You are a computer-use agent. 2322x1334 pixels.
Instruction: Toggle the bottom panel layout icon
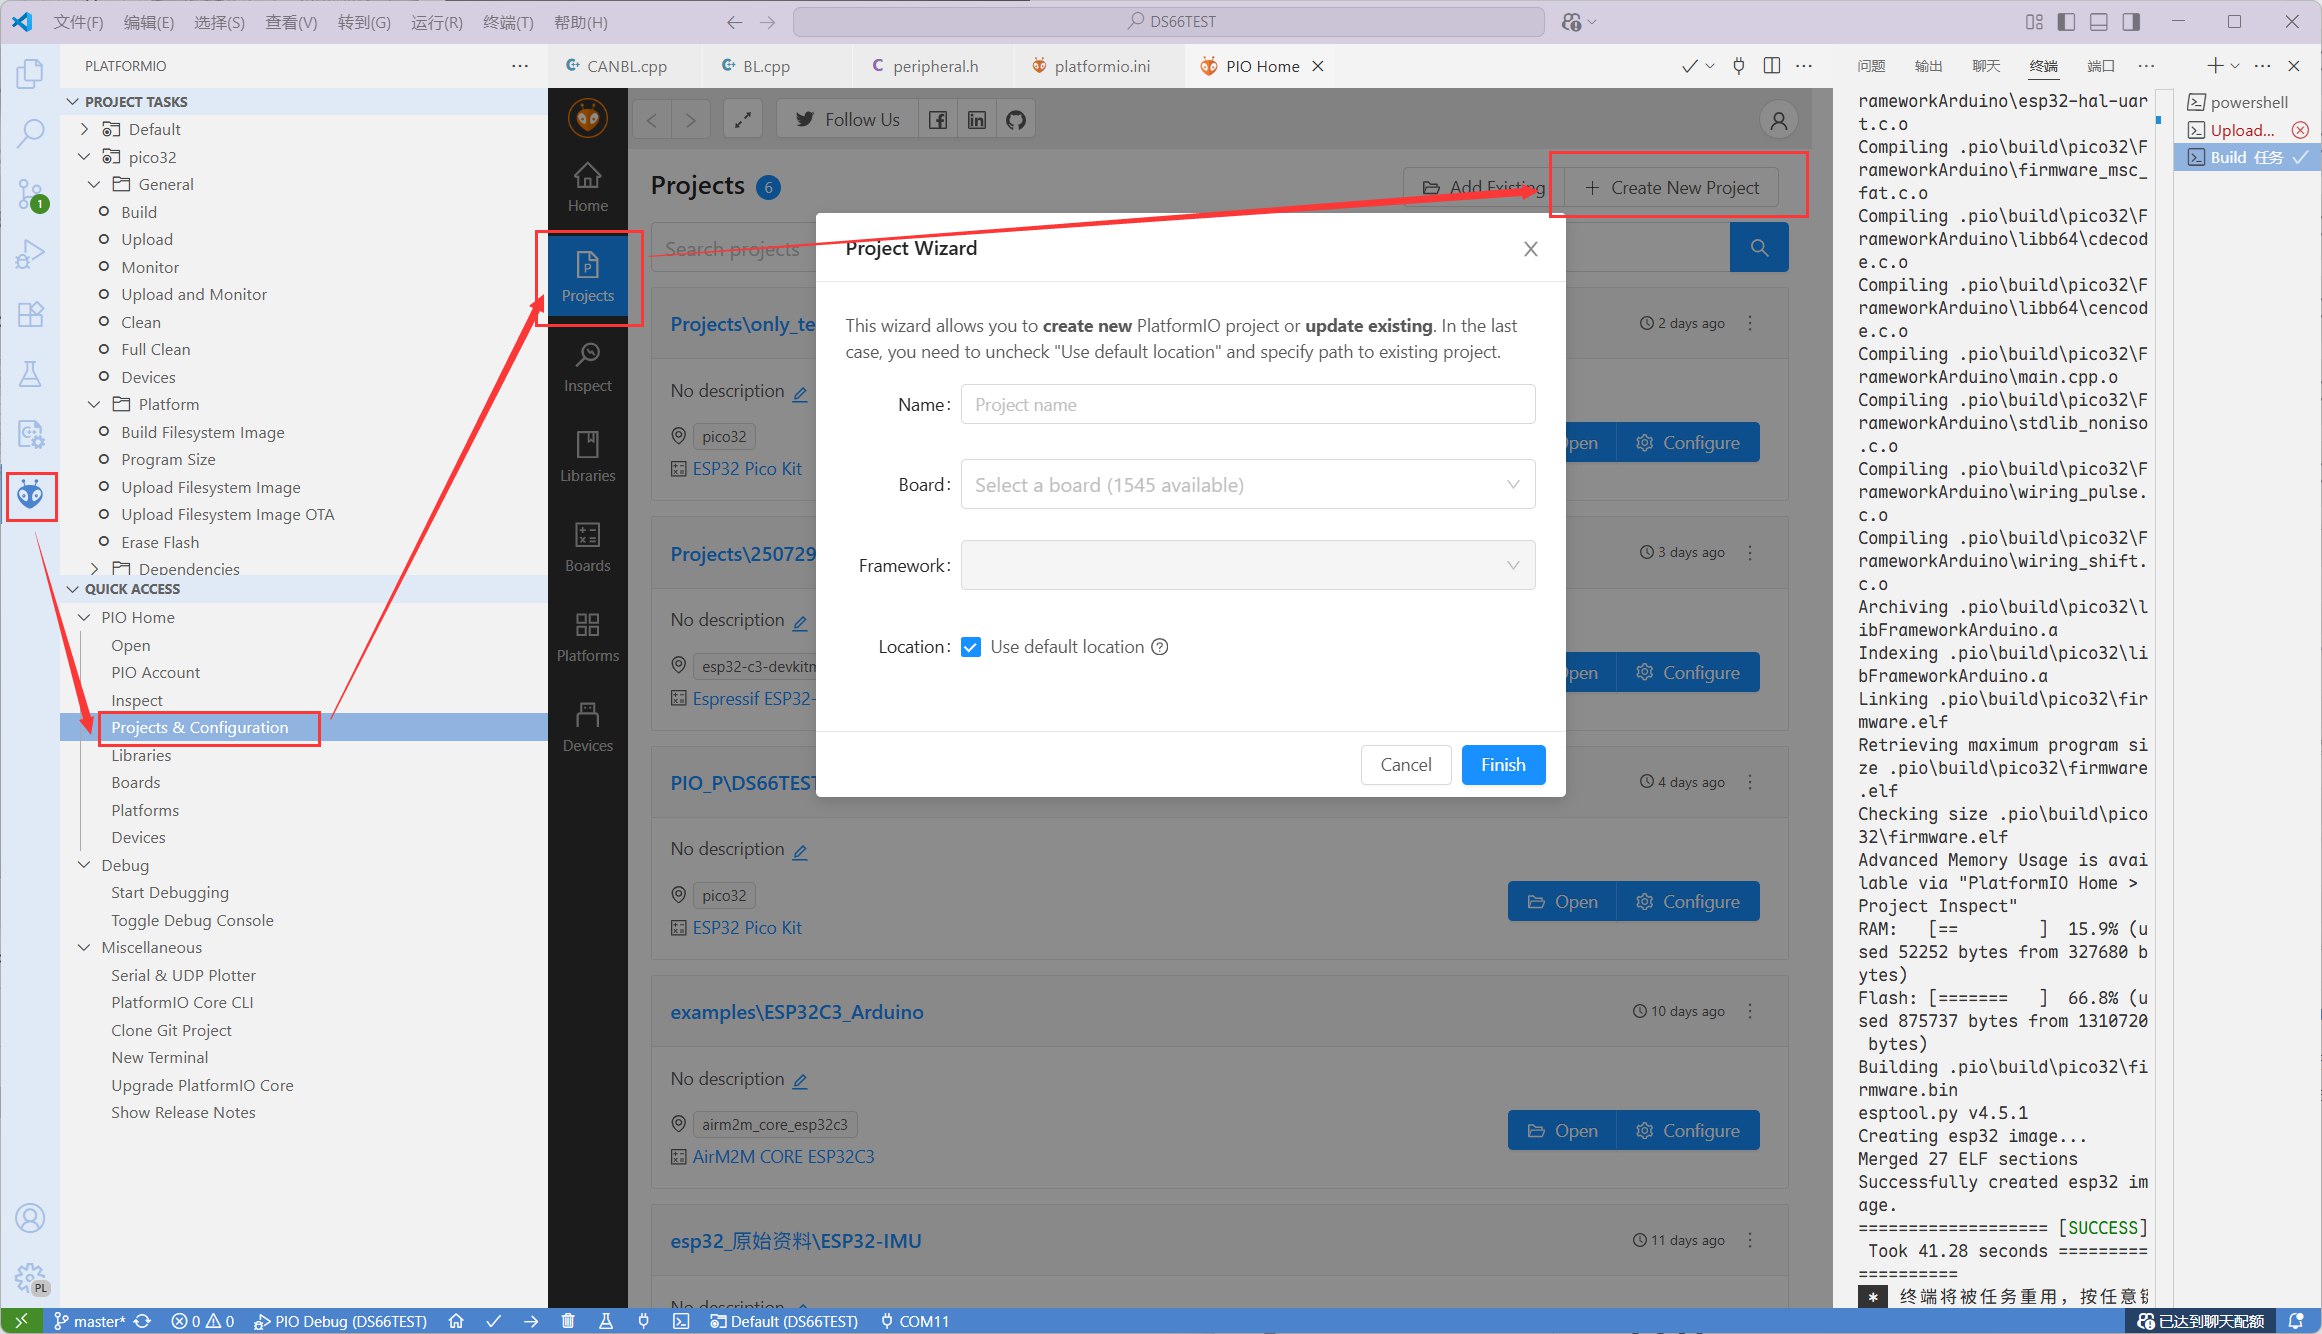pyautogui.click(x=2098, y=21)
